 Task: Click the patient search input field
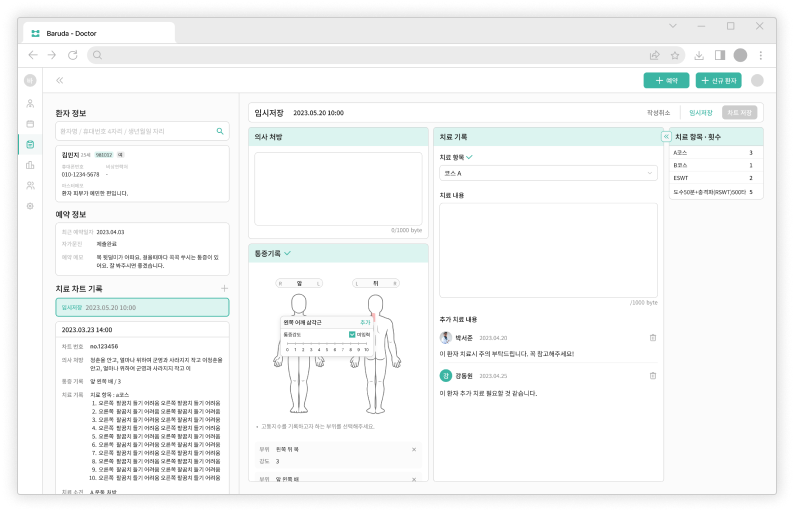point(142,131)
